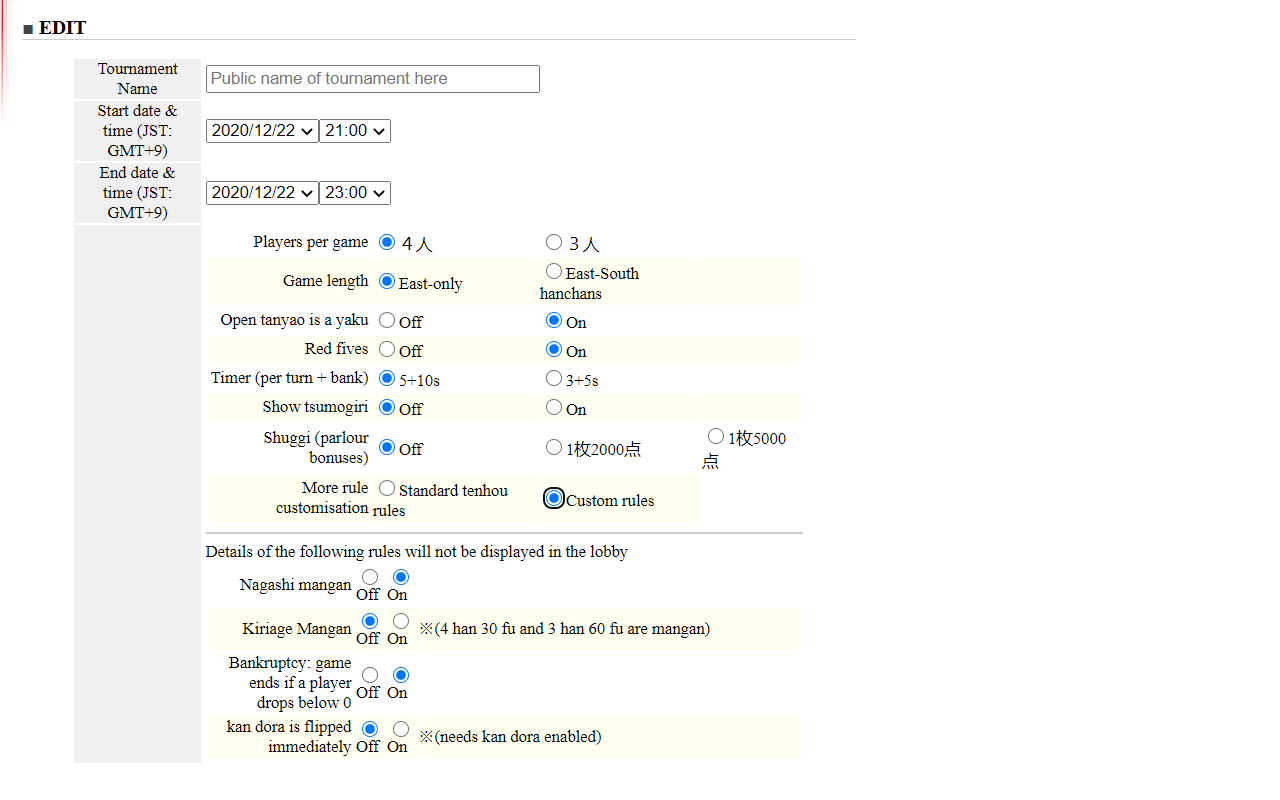The image size is (1280, 800).
Task: Turn off Nagashi mangan
Action: point(370,576)
